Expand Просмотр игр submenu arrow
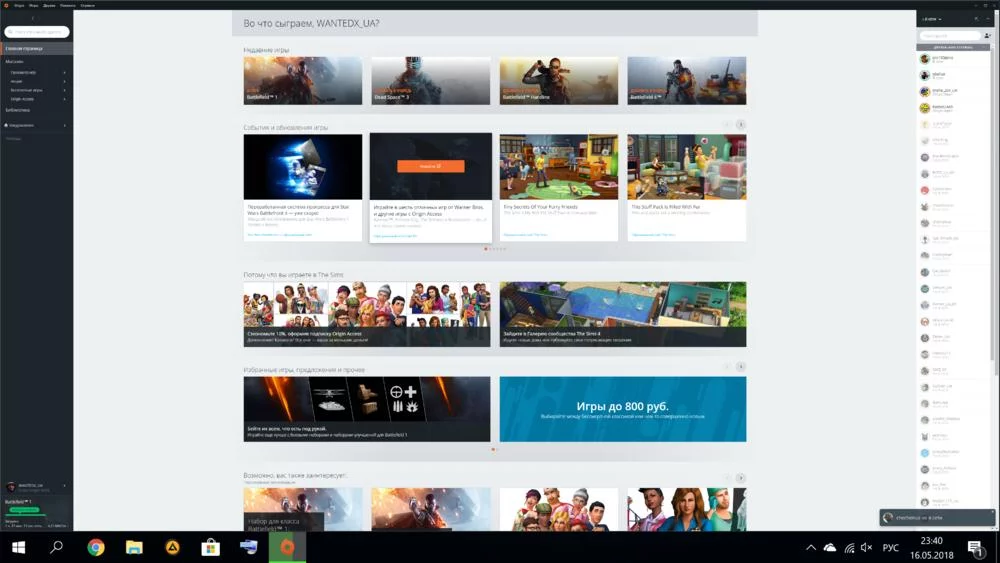 point(64,73)
